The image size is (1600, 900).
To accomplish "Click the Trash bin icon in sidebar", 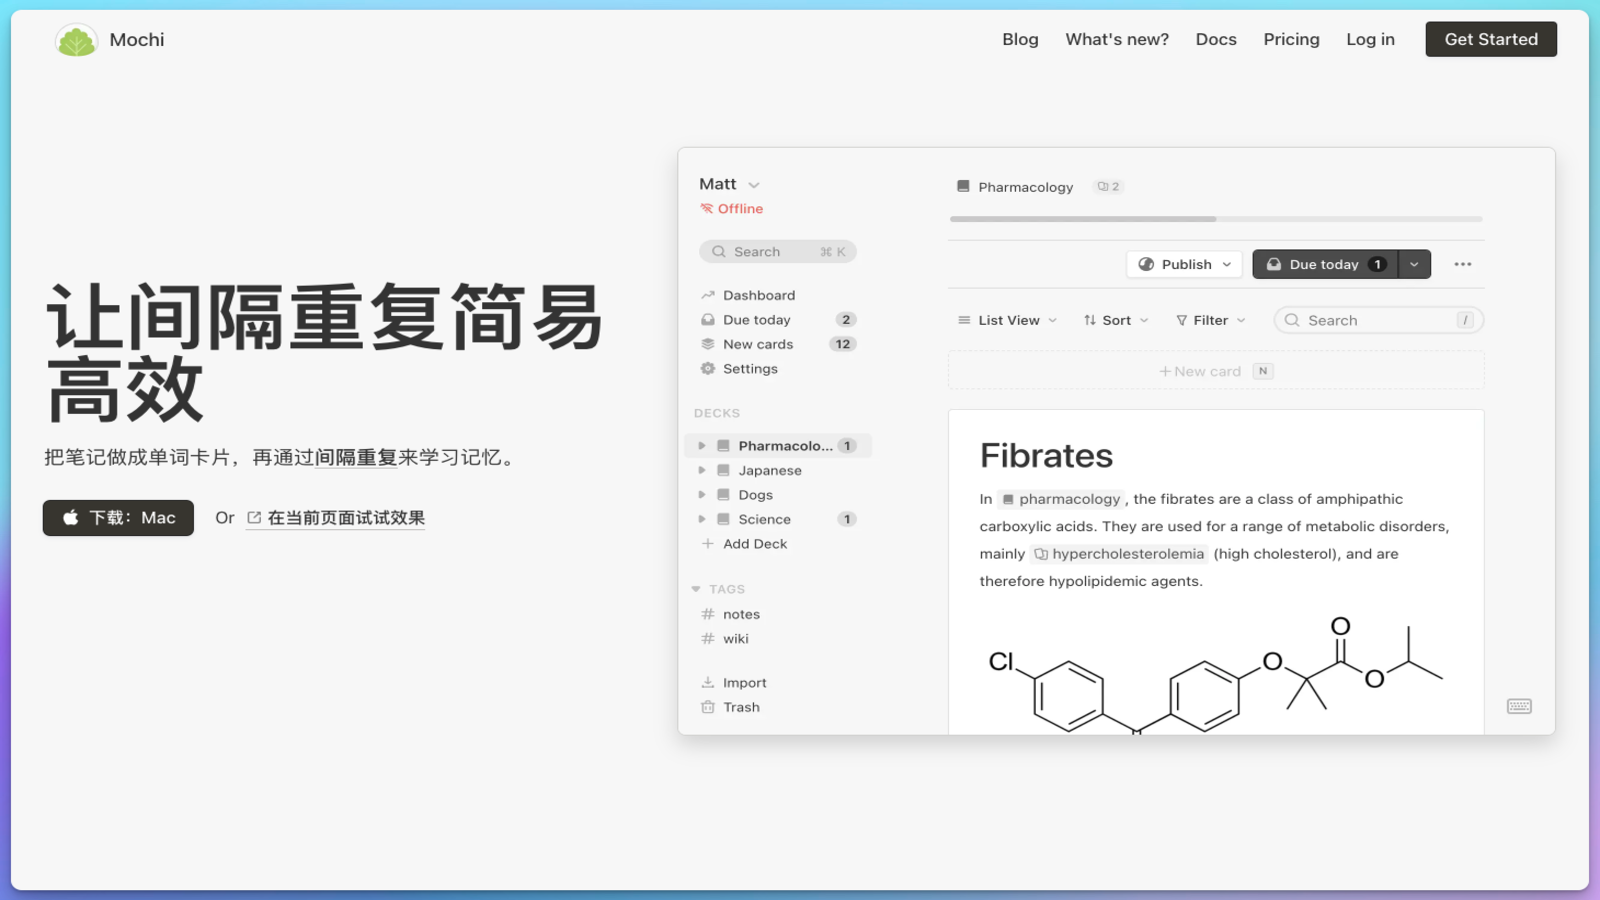I will pyautogui.click(x=708, y=707).
